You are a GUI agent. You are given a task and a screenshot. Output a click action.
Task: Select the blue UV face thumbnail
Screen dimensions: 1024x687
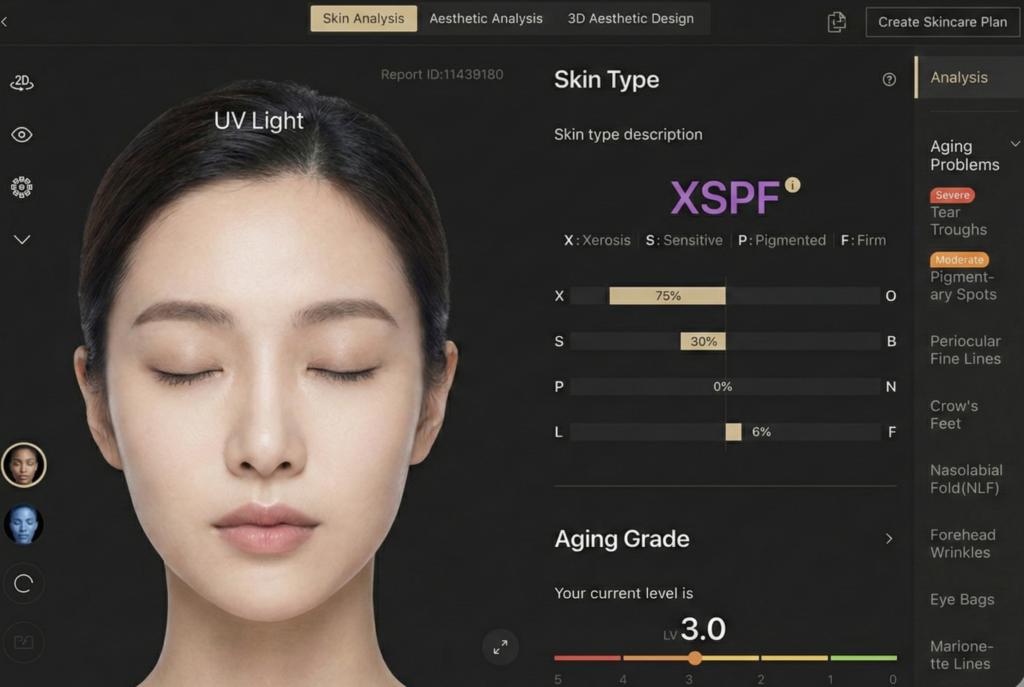[x=24, y=524]
